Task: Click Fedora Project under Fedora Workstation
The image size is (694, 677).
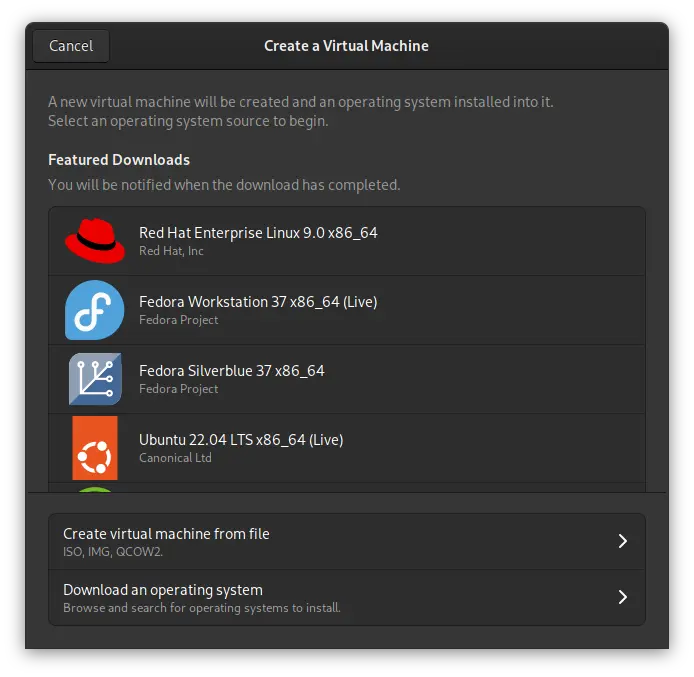Action: coord(178,320)
